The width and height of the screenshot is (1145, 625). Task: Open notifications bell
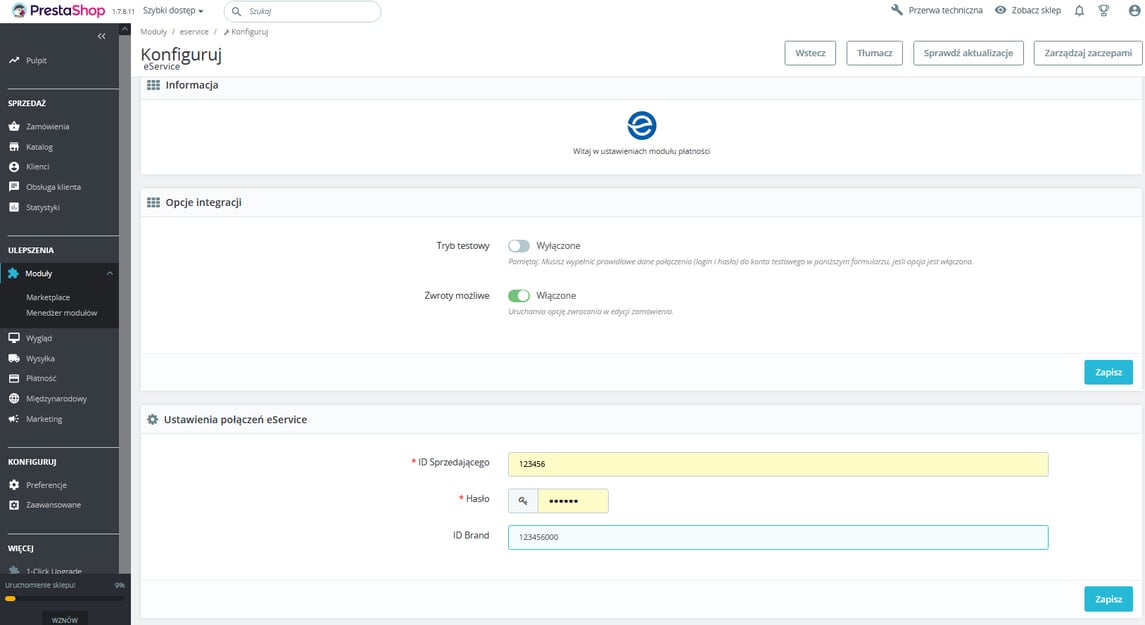pyautogui.click(x=1079, y=10)
